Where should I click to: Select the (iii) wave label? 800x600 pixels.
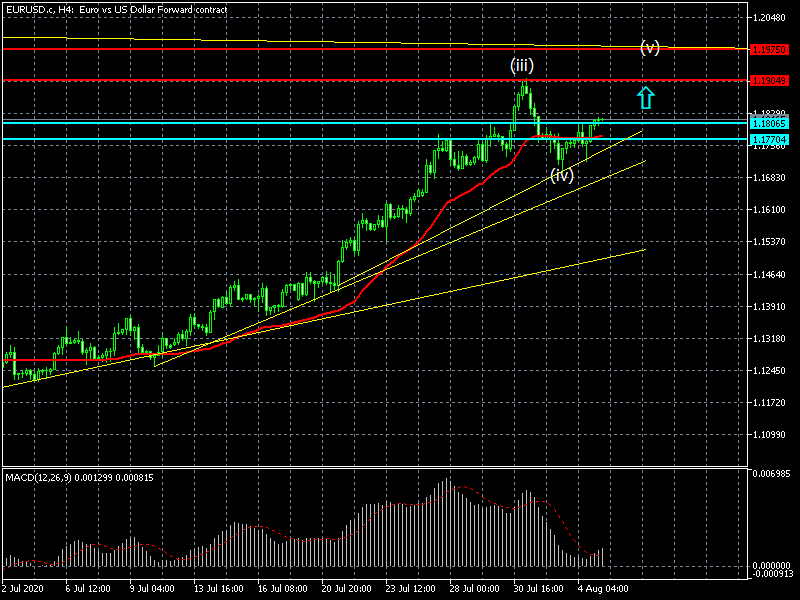click(522, 66)
